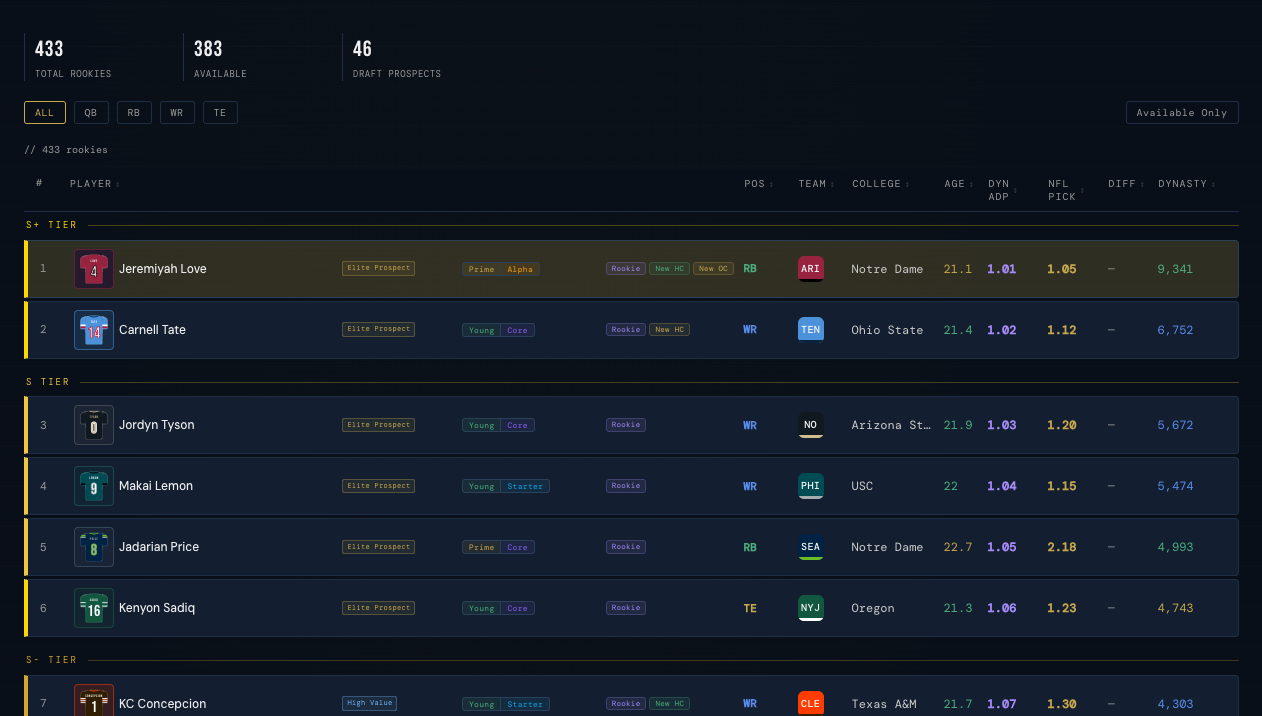Select Jadarian Price's jersey icon
The width and height of the screenshot is (1262, 716).
click(x=94, y=547)
